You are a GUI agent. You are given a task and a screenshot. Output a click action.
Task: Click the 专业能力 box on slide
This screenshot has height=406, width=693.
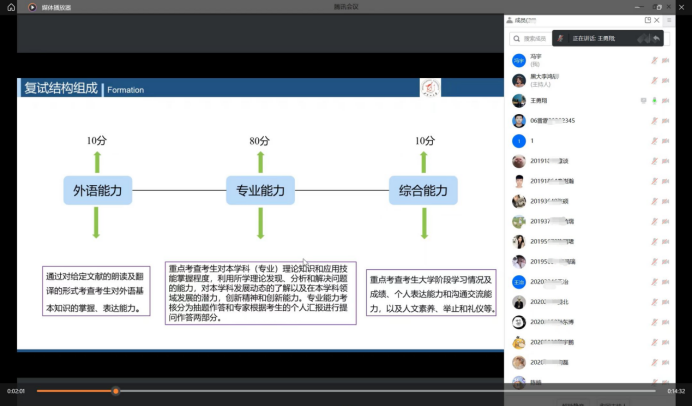260,190
